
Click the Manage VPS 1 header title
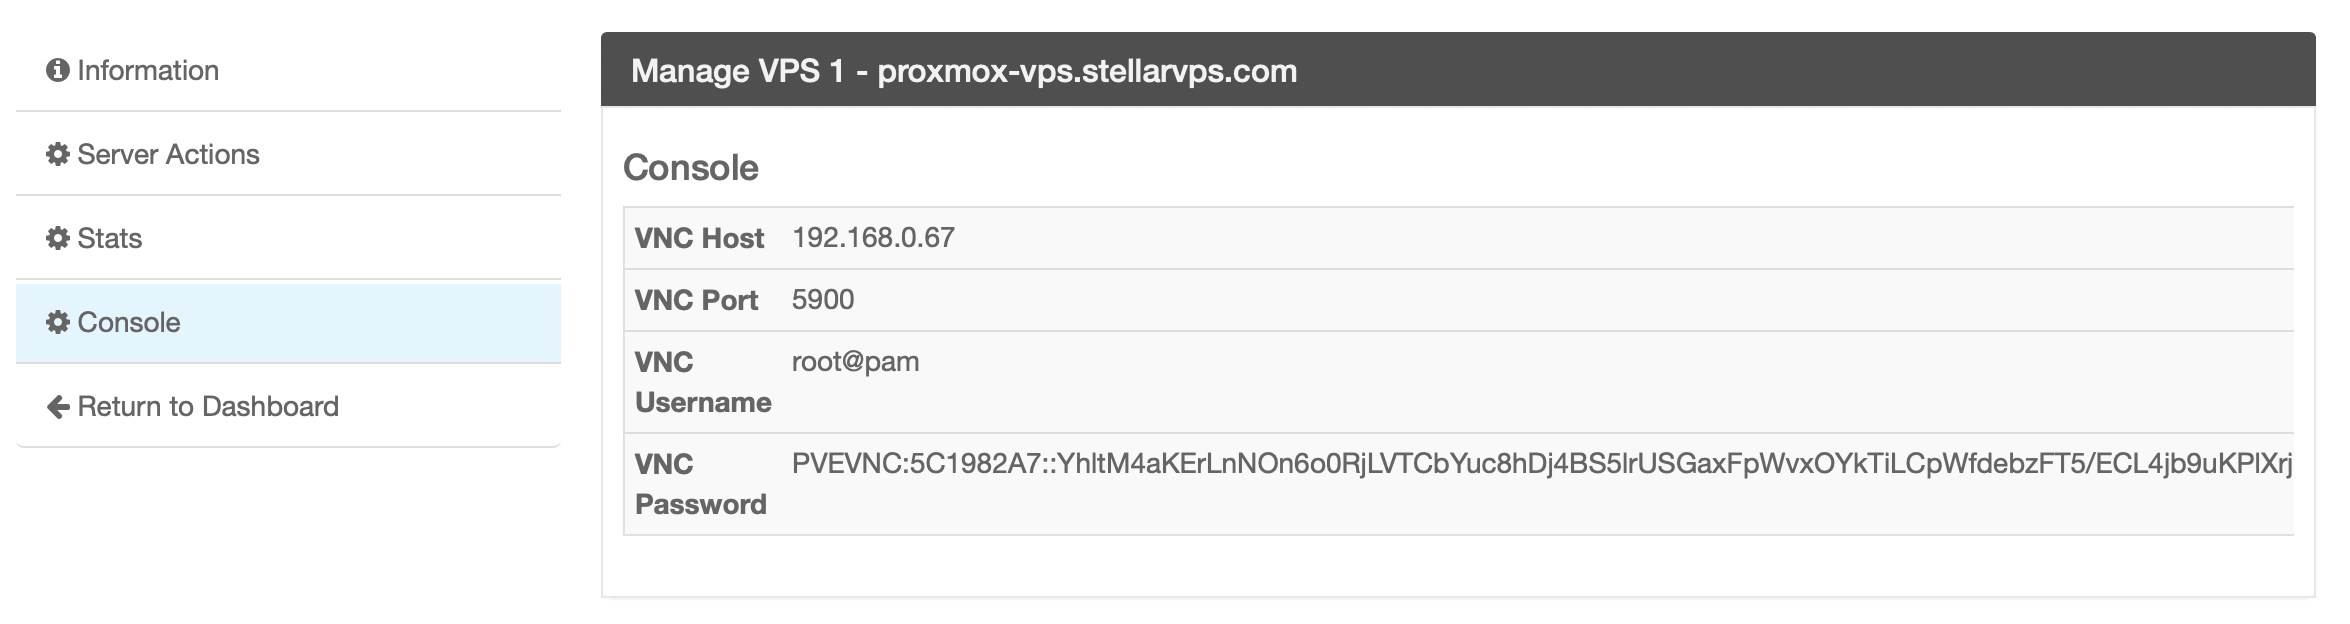click(x=964, y=71)
